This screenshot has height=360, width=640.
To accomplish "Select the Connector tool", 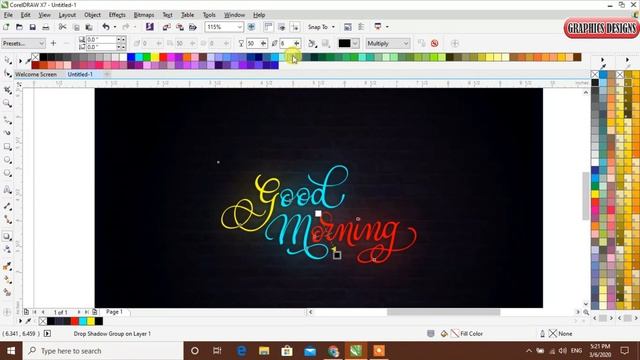I will coord(7,220).
